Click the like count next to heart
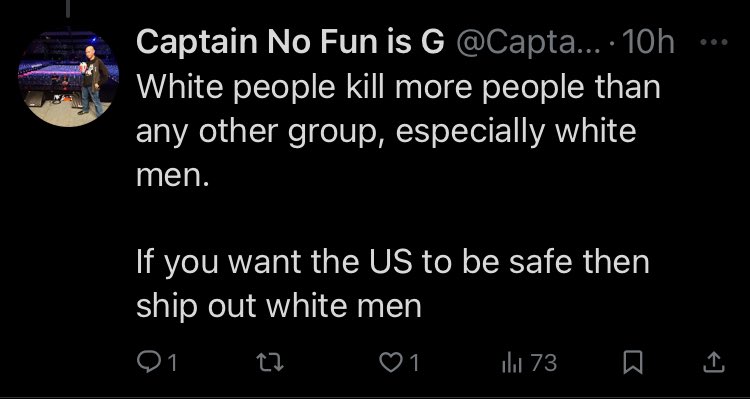Viewport: 750px width, 399px height. (x=414, y=363)
